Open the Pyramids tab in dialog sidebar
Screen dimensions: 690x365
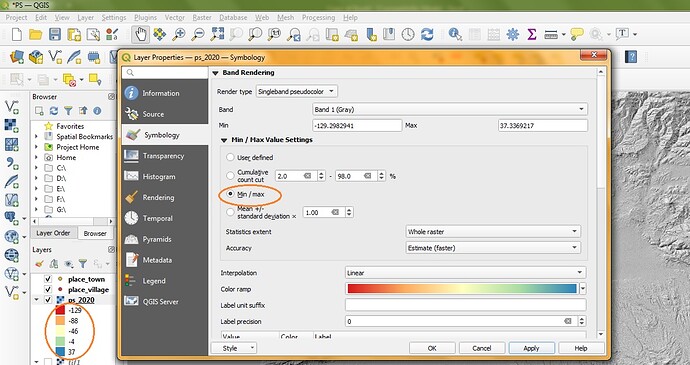pos(165,239)
